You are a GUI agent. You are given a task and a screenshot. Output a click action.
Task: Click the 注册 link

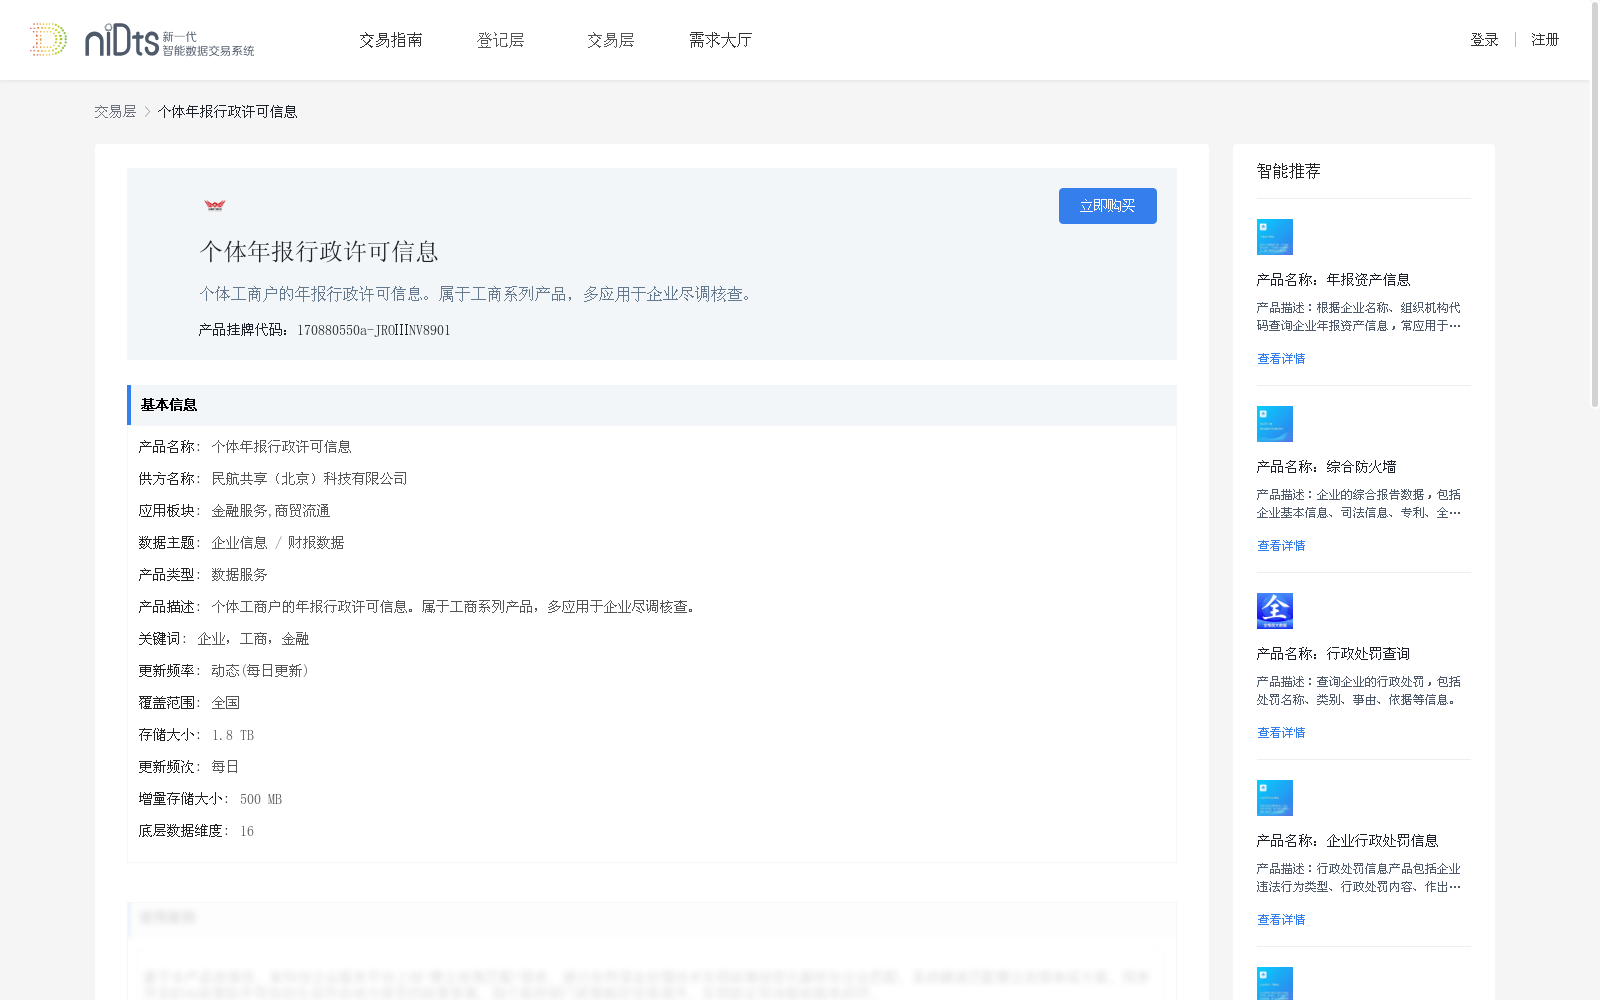pyautogui.click(x=1545, y=40)
